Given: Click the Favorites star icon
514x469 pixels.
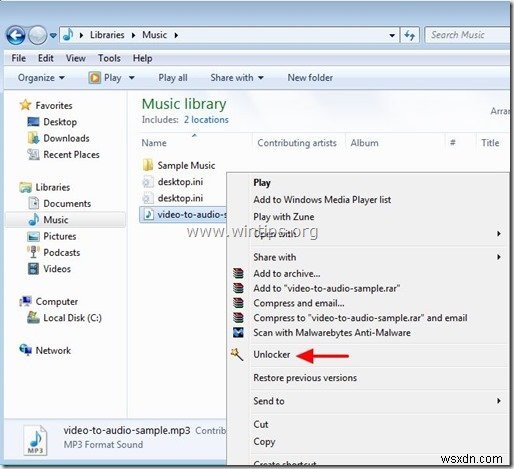Looking at the screenshot, I should pyautogui.click(x=25, y=105).
